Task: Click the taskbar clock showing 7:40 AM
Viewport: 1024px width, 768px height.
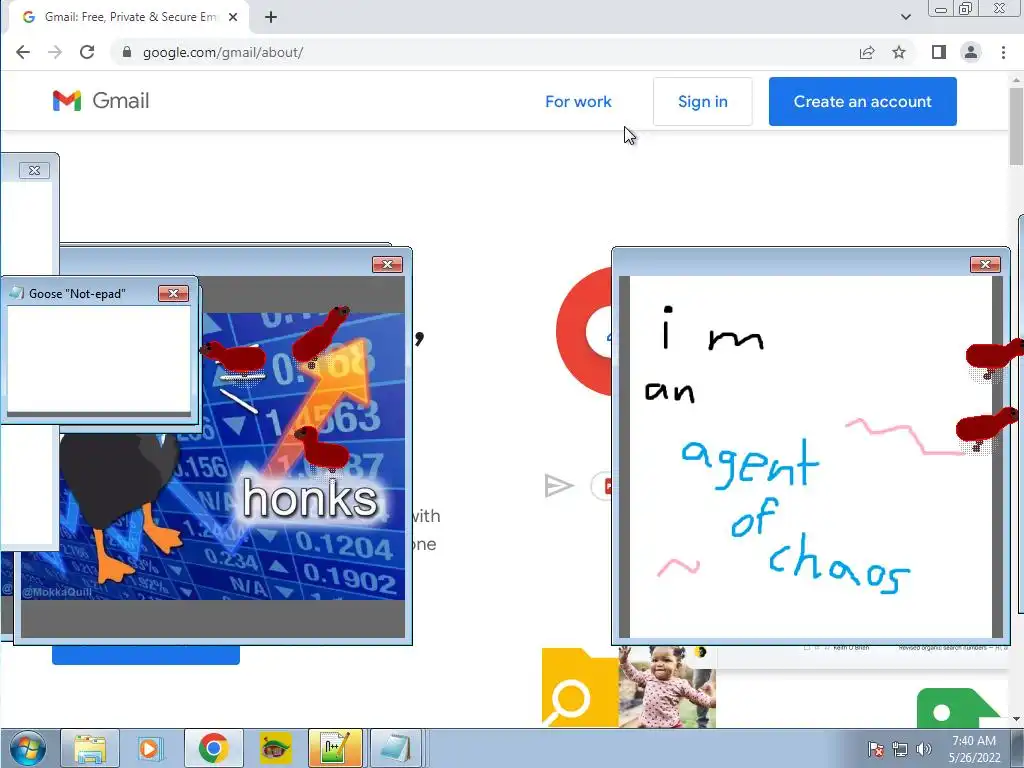Action: pyautogui.click(x=974, y=749)
